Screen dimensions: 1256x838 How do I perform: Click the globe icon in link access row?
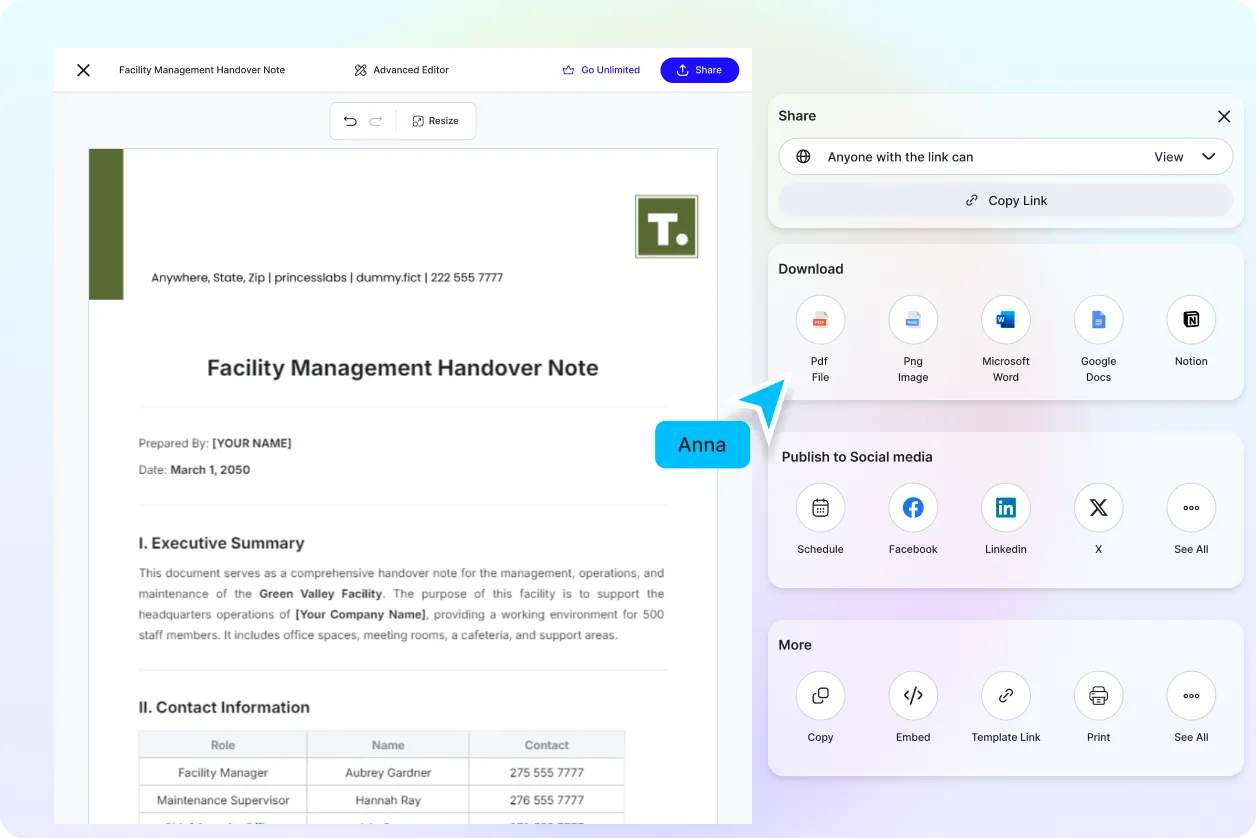(803, 157)
